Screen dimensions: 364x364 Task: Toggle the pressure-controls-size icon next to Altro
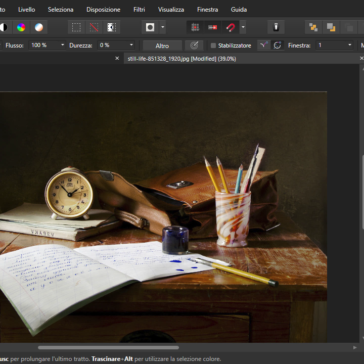point(194,45)
